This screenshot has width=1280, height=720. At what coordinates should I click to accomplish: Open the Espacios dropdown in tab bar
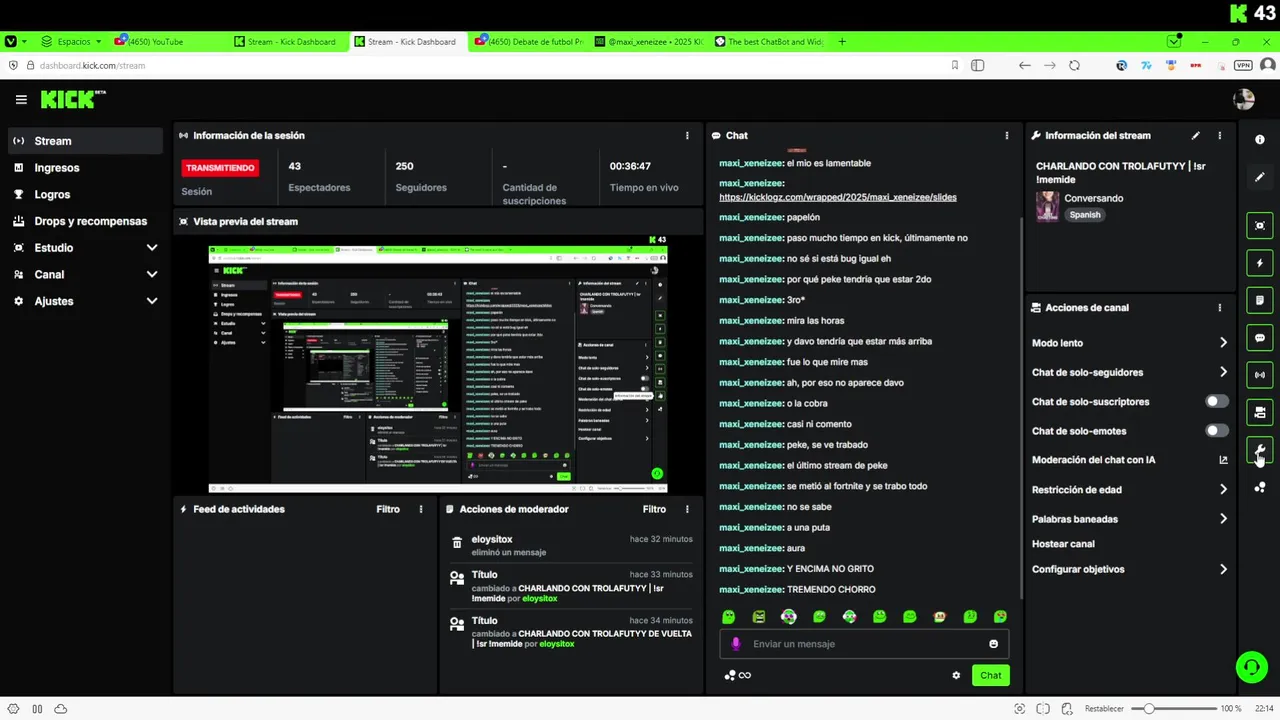click(71, 41)
